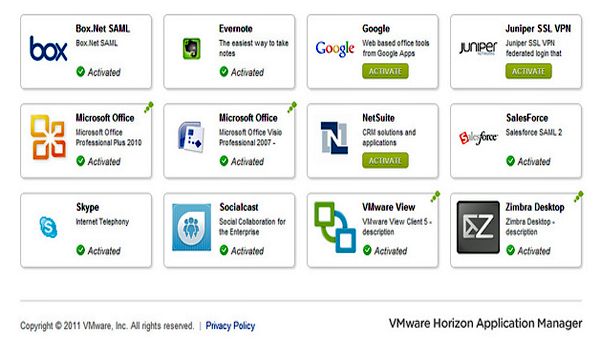This screenshot has height=363, width=600.
Task: Click the Juniper Networks logo
Action: (x=478, y=48)
